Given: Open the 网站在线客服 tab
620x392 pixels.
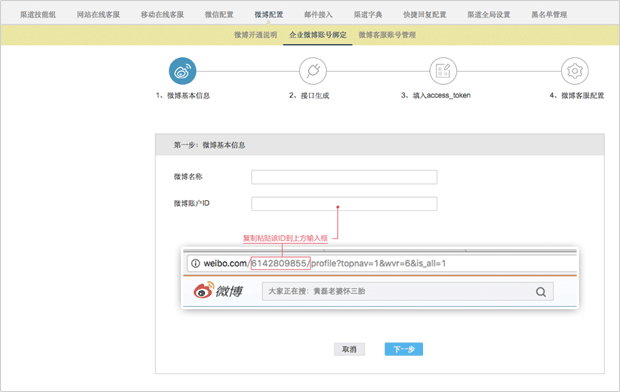Looking at the screenshot, I should pos(98,15).
